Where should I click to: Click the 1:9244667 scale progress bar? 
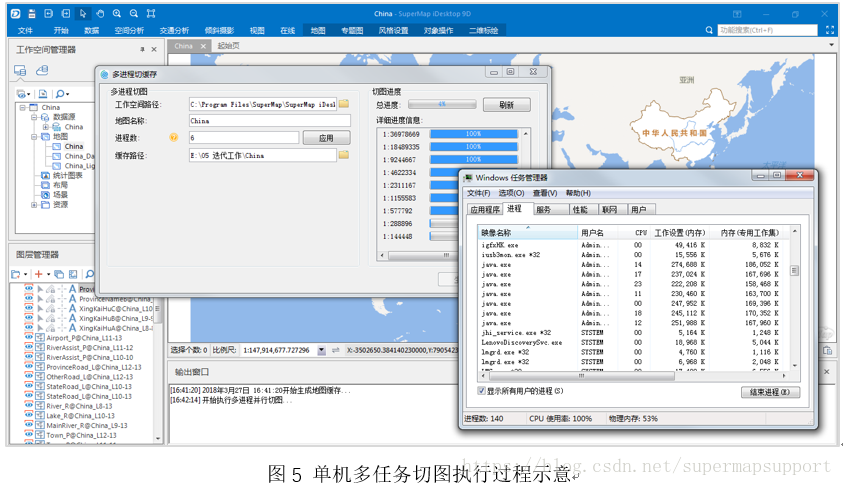pos(474,159)
